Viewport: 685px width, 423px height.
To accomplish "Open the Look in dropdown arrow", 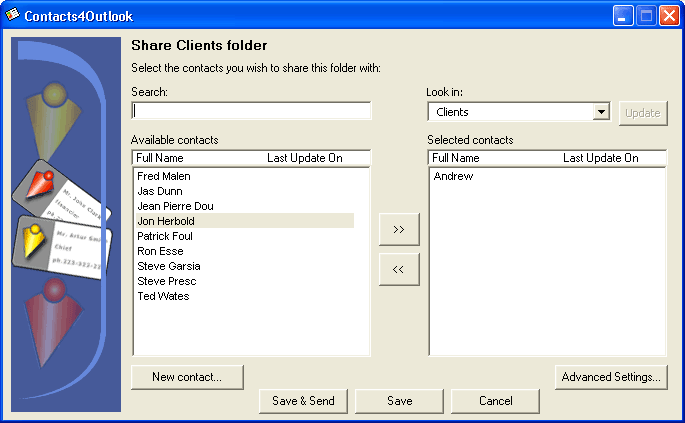I will (x=601, y=112).
